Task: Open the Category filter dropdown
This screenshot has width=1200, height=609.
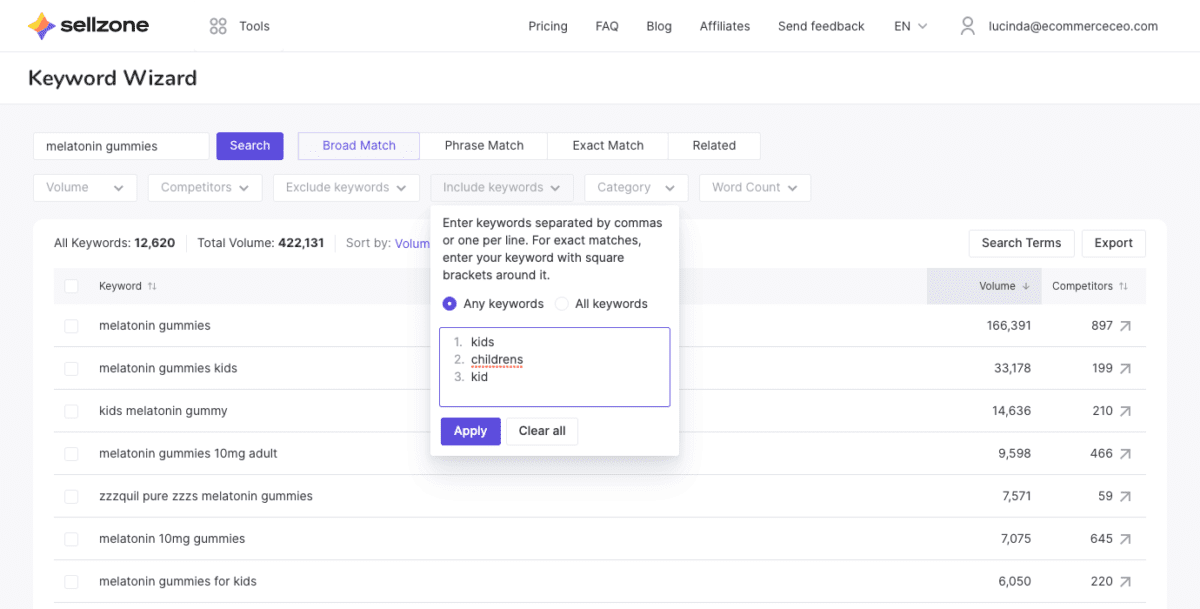Action: tap(636, 188)
